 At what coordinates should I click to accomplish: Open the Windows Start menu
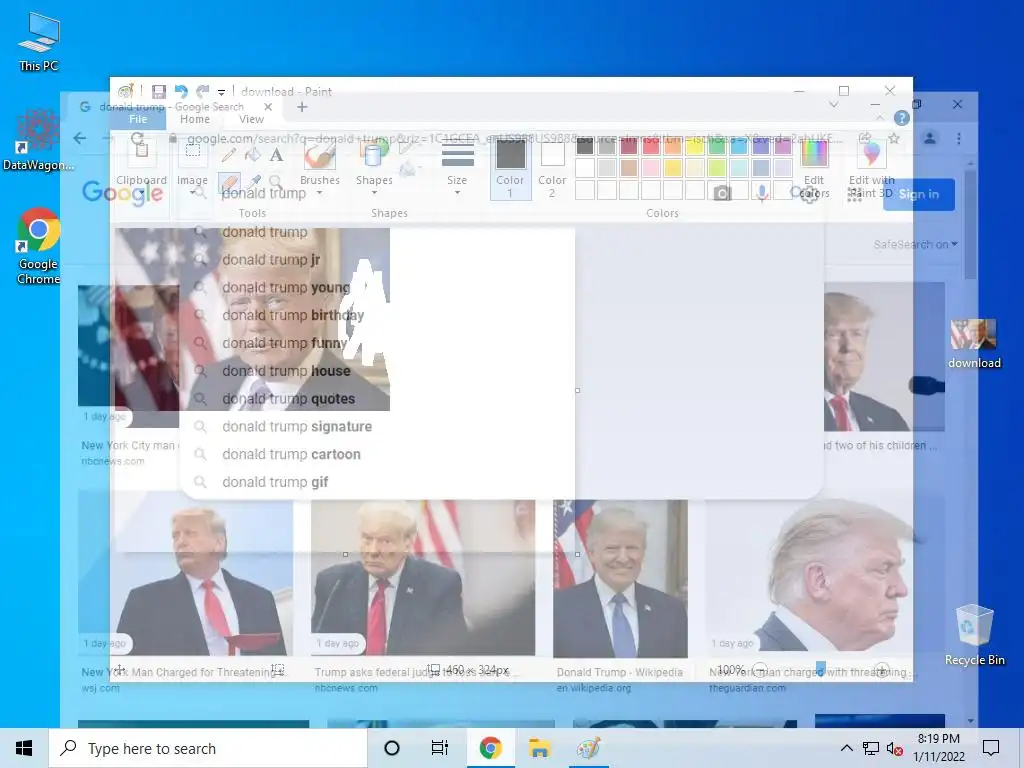click(24, 748)
